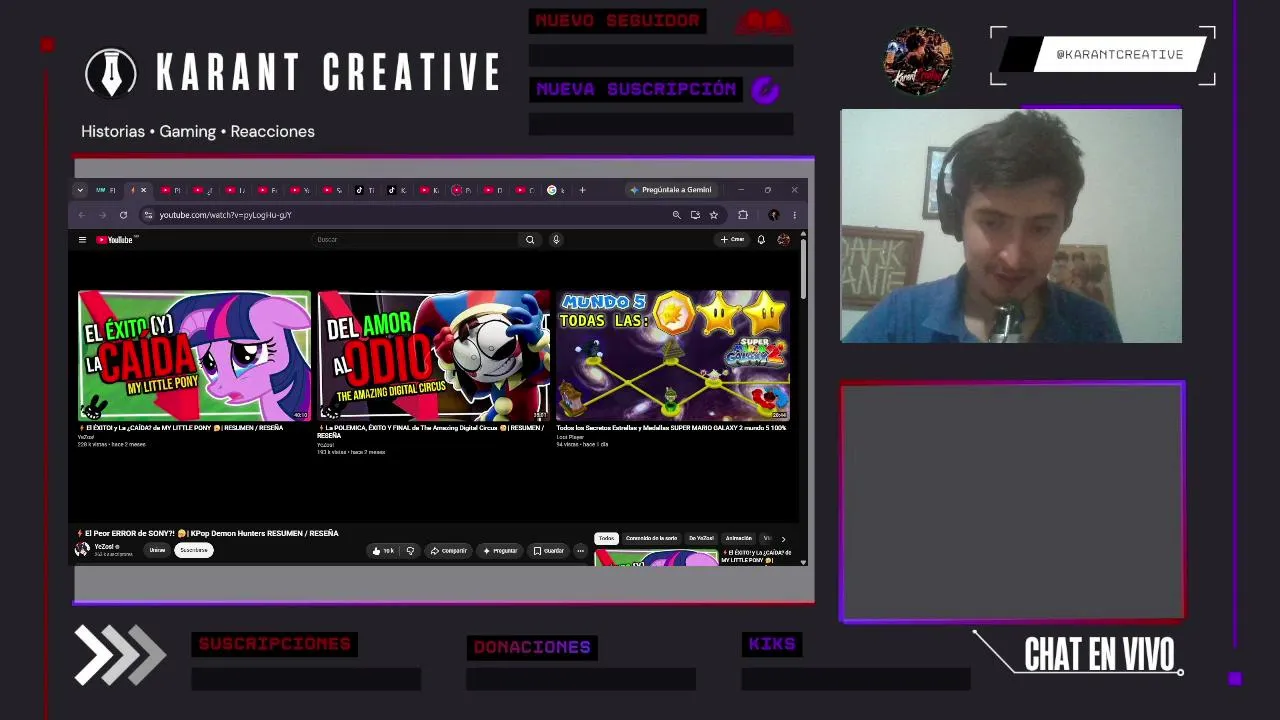
Task: Reload the YouTube page
Action: (x=123, y=215)
